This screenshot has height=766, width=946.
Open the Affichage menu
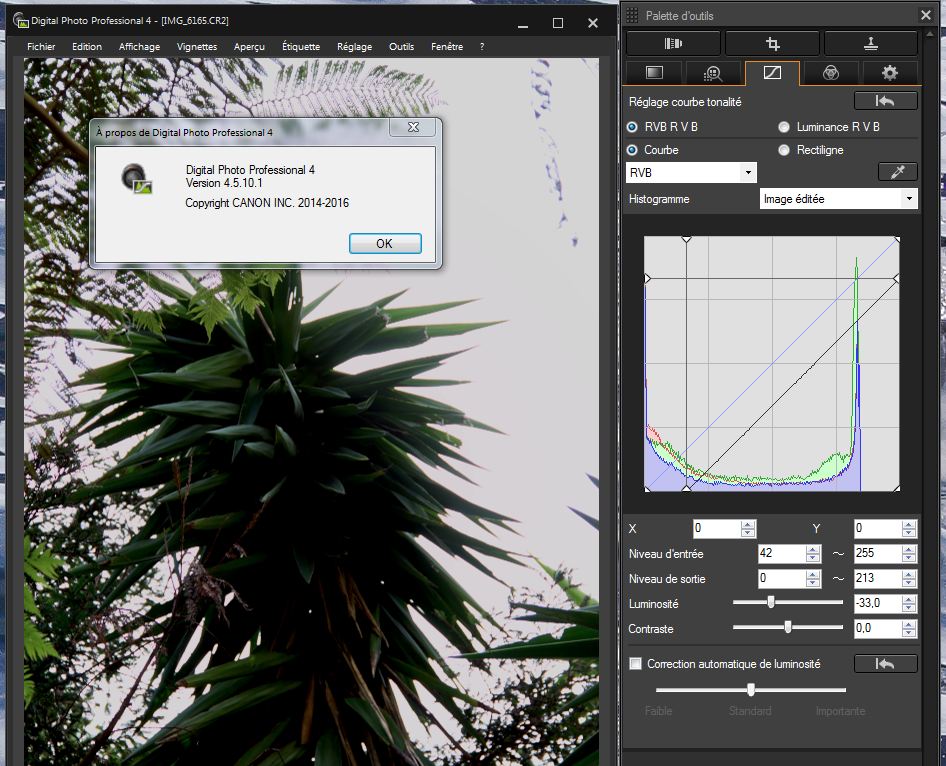[139, 46]
